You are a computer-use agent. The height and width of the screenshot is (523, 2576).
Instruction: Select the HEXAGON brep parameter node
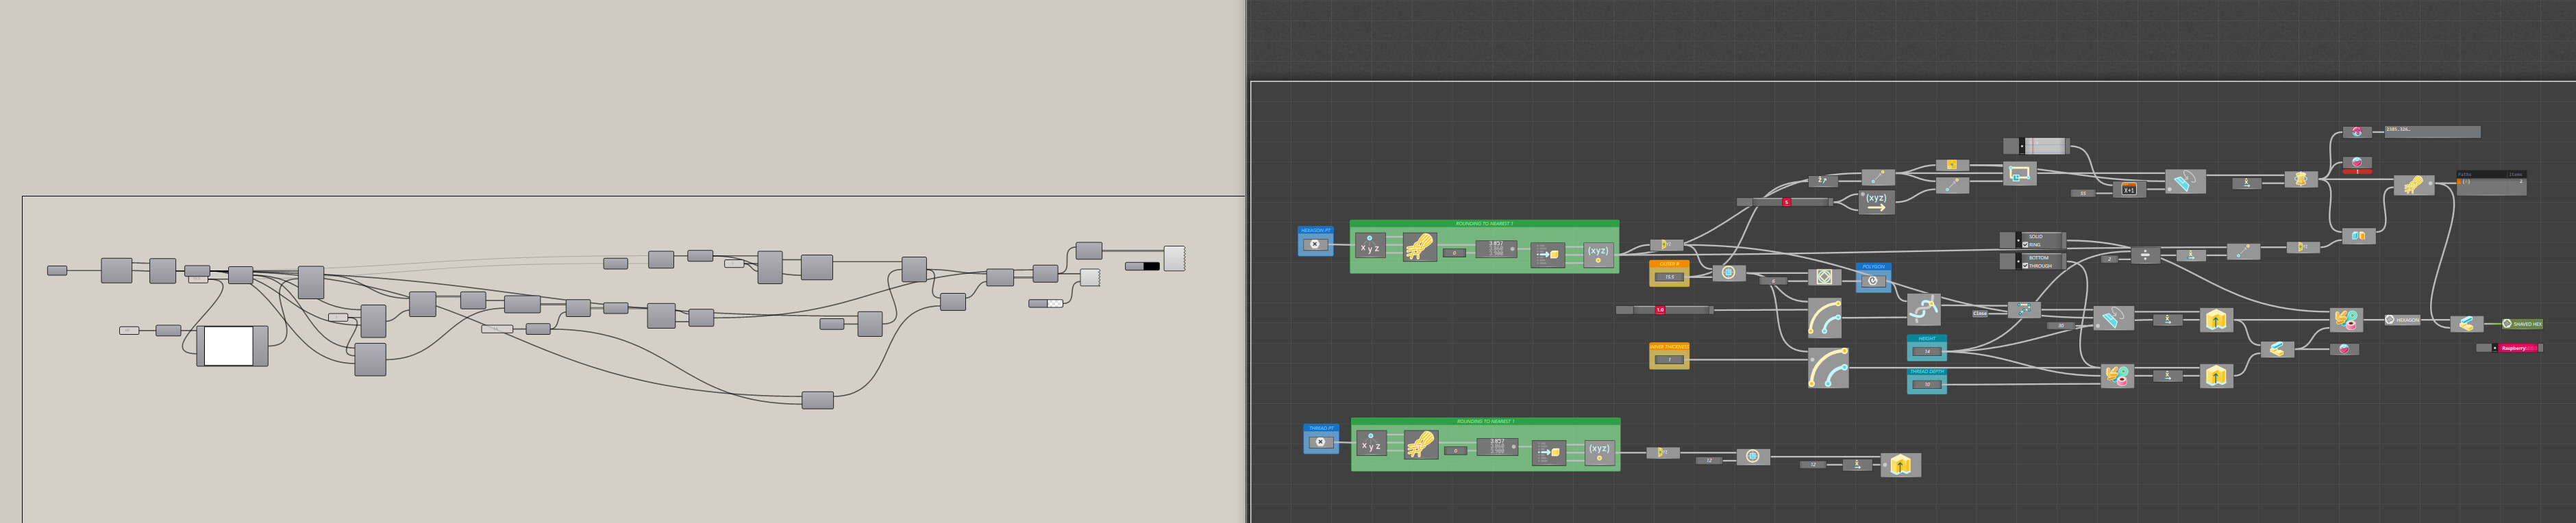coord(2401,320)
